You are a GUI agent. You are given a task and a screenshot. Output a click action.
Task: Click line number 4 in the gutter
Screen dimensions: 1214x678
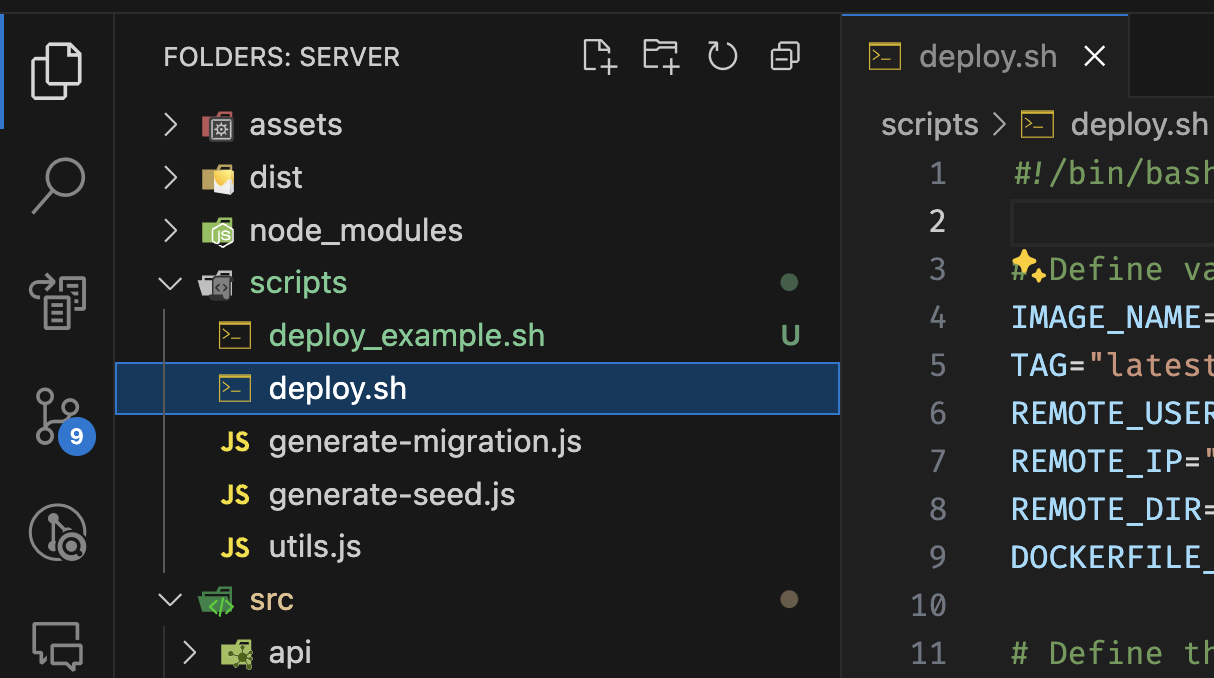[937, 317]
